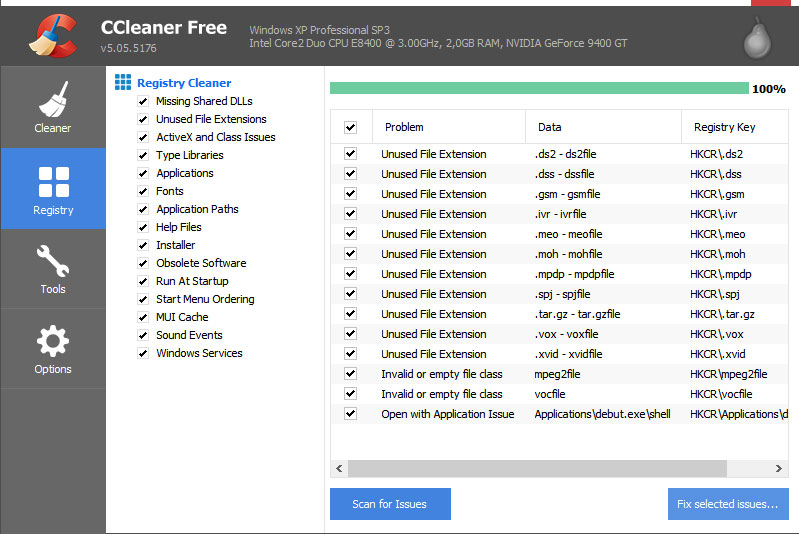
Task: Uncheck the .tar.gz issue row
Action: pyautogui.click(x=351, y=313)
